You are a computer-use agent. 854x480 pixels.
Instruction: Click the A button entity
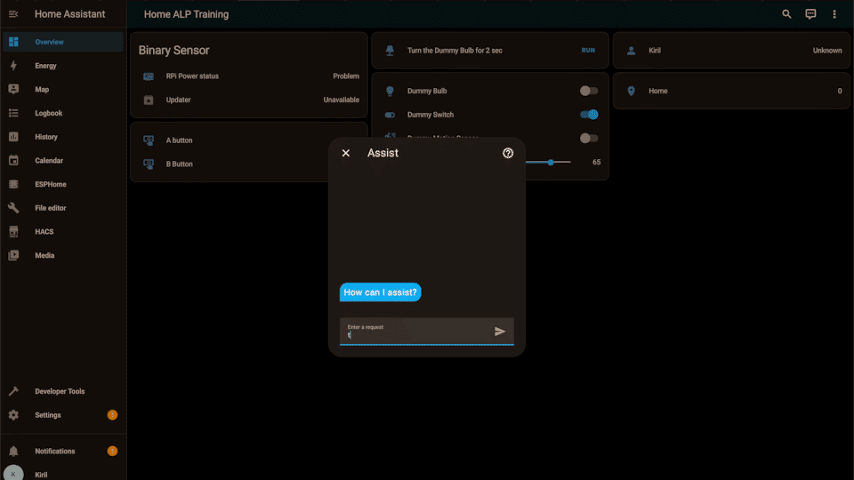(x=179, y=140)
